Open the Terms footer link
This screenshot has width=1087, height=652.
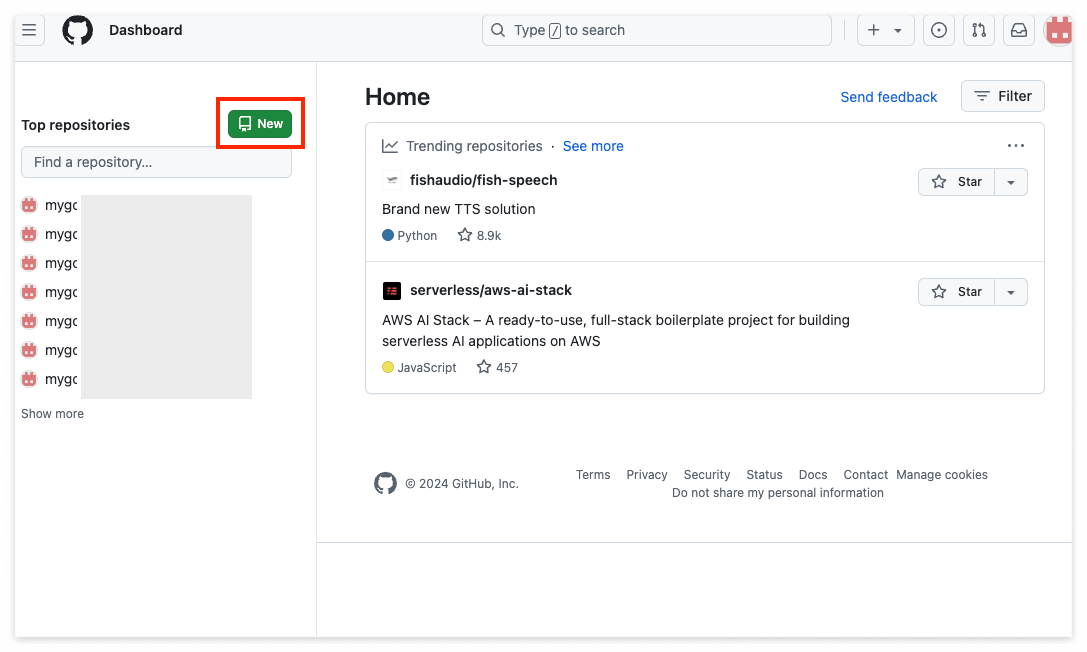(593, 475)
